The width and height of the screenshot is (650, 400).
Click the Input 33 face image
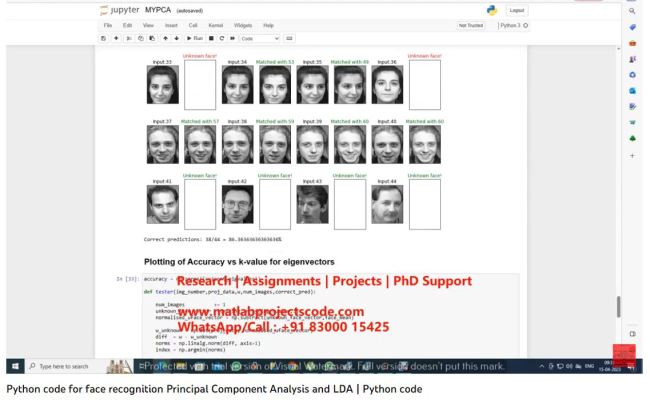click(162, 85)
